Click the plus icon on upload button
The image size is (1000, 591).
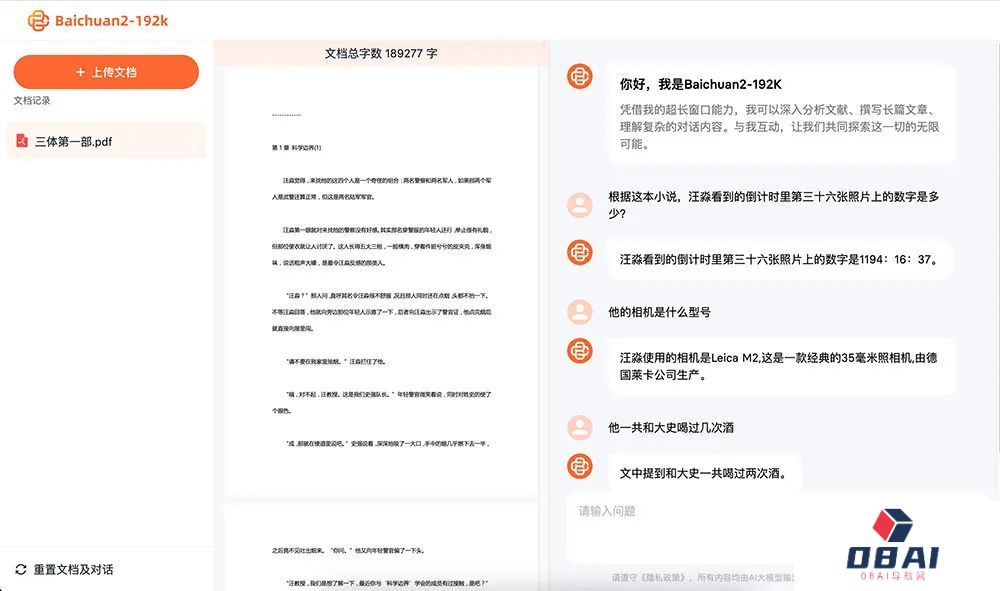81,72
